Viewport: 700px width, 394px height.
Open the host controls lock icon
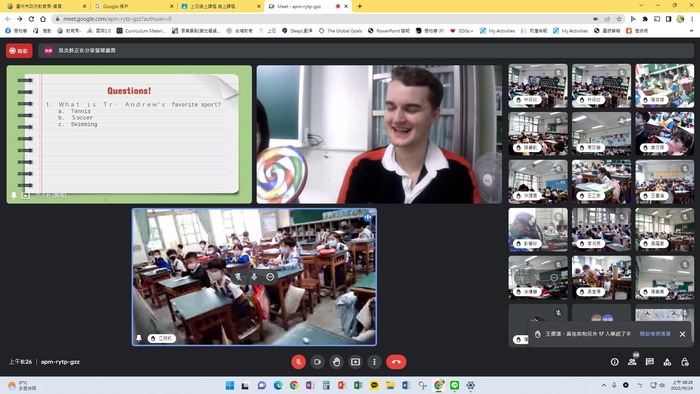click(684, 362)
